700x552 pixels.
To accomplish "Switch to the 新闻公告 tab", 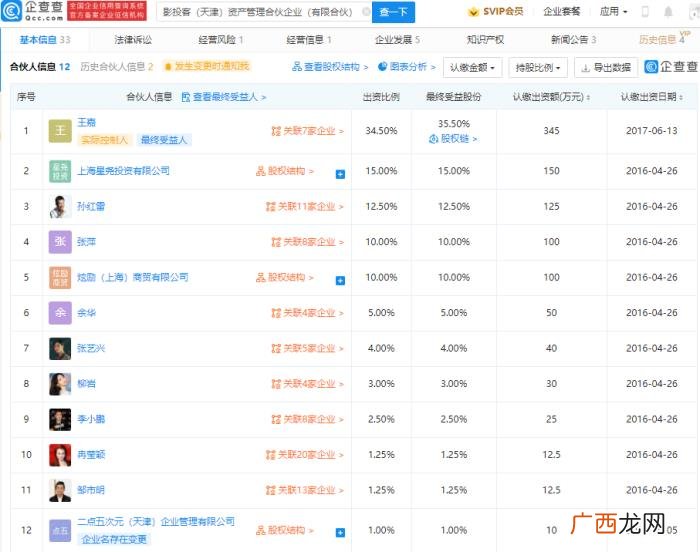I will click(574, 40).
